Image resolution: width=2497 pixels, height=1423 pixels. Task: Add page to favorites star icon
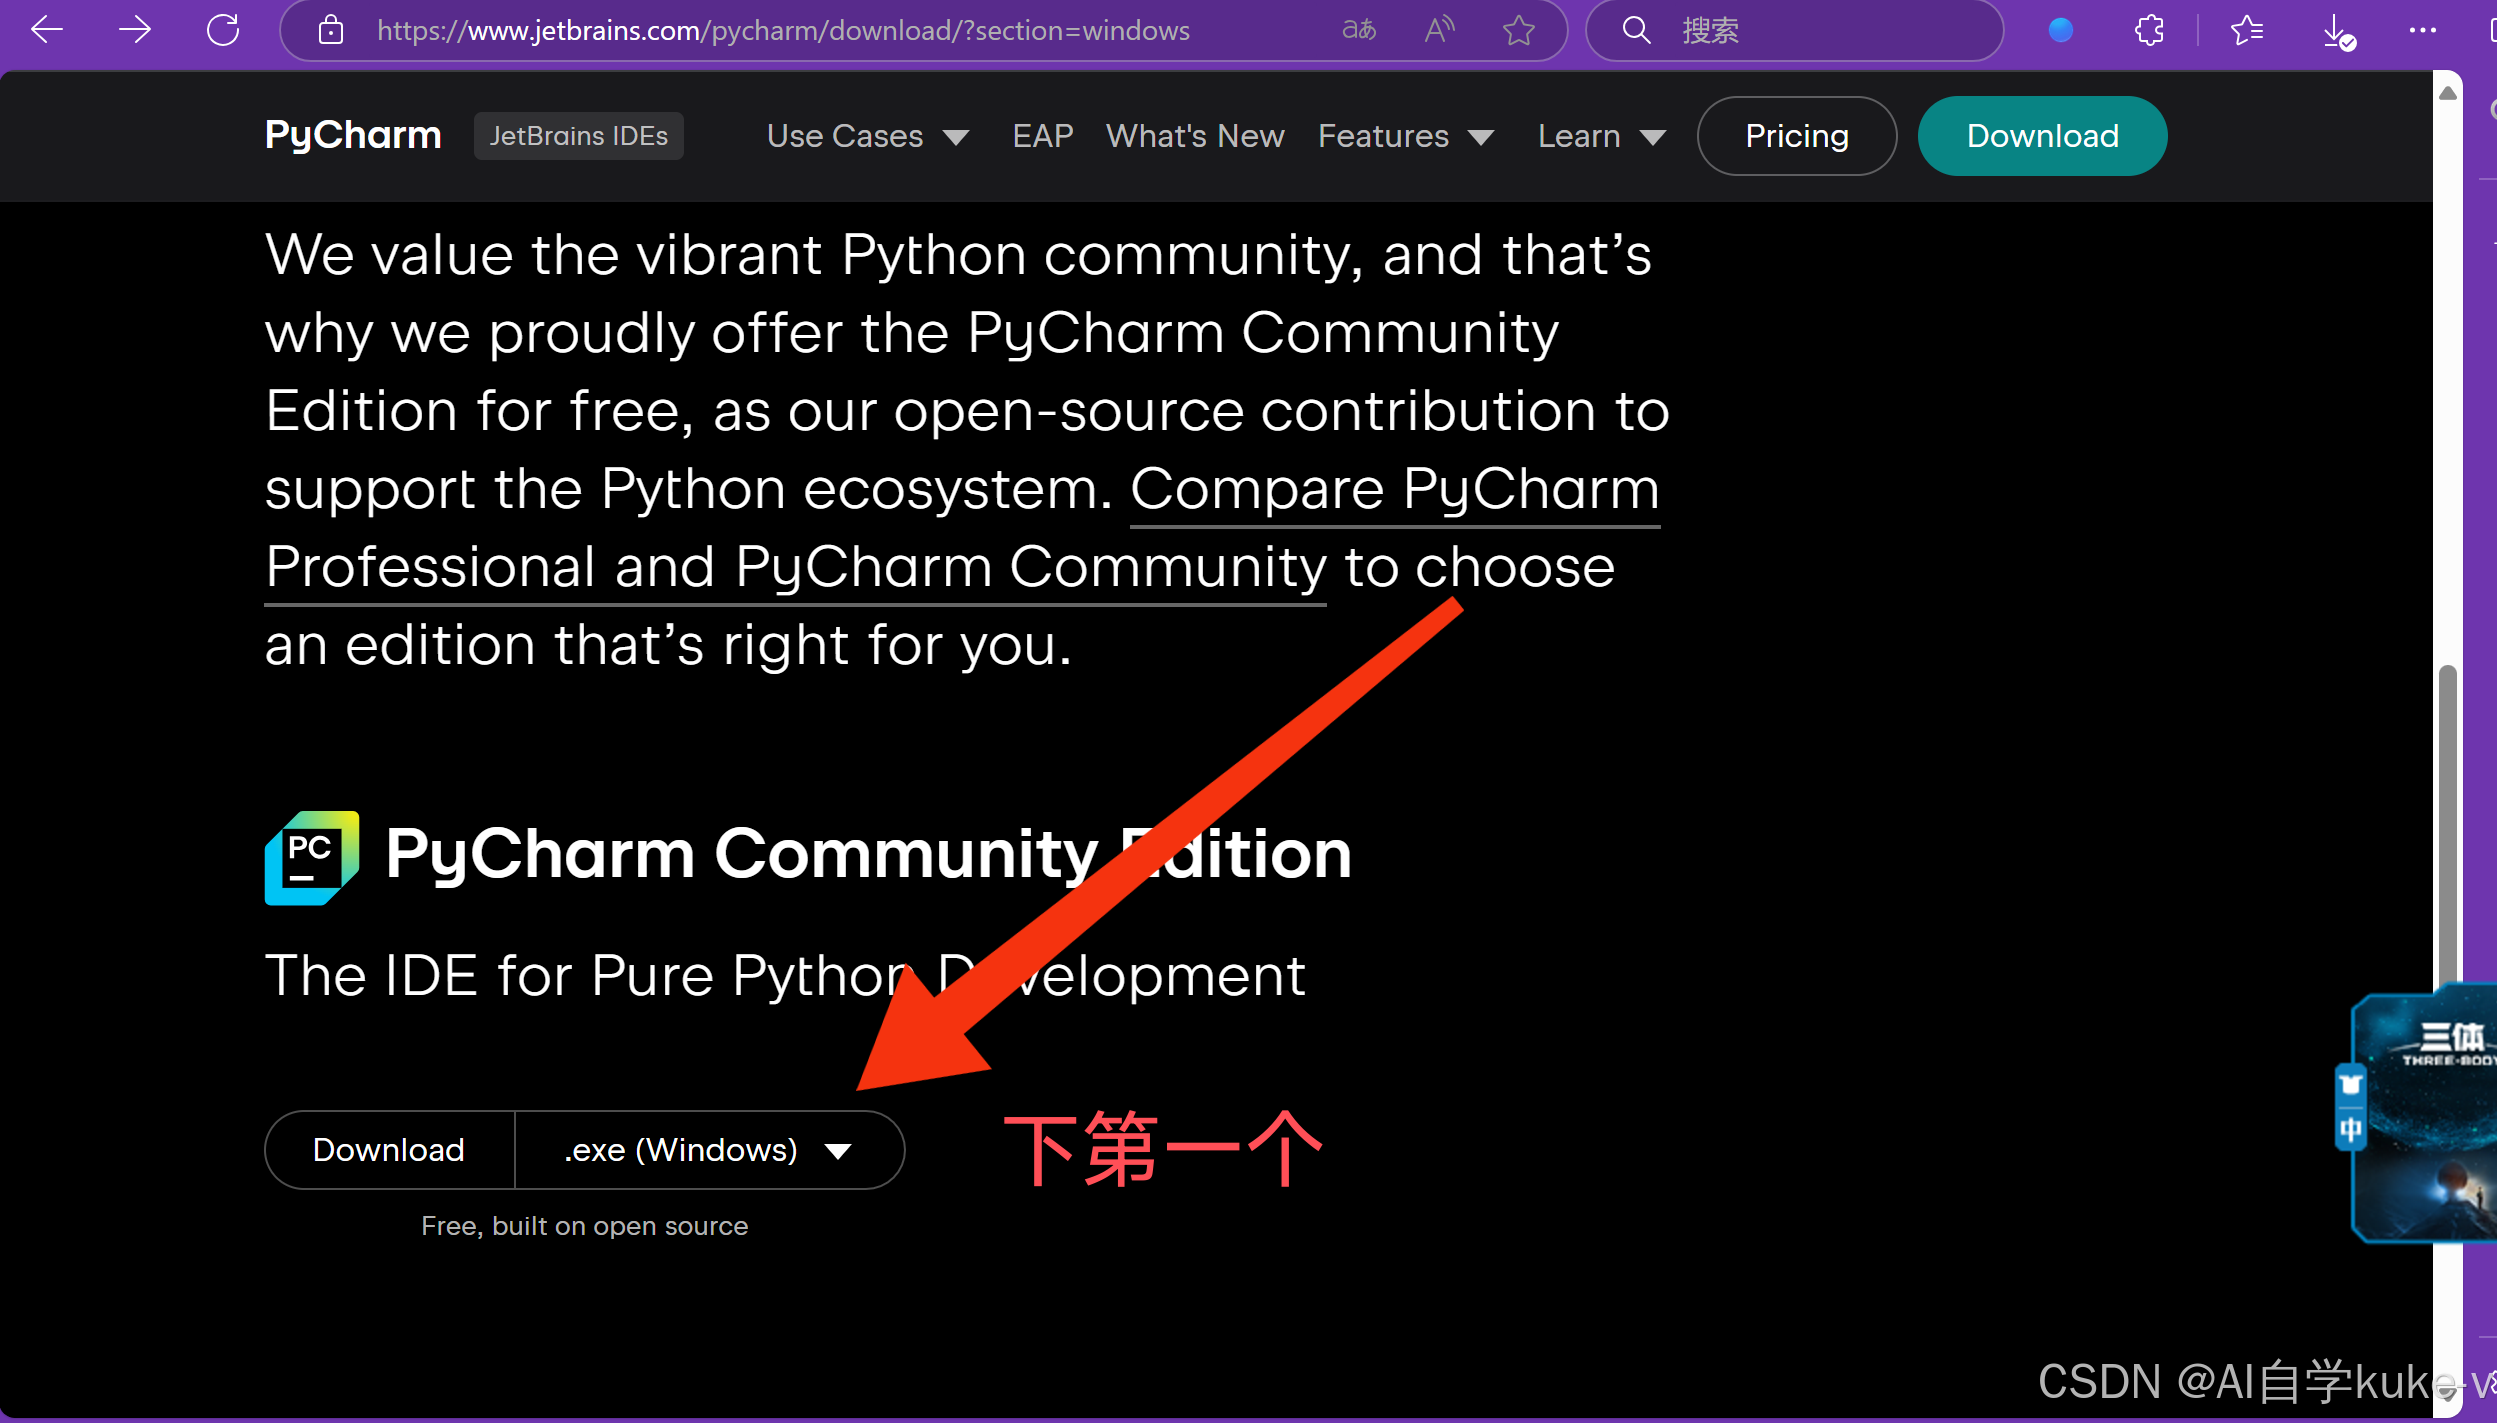tap(1518, 30)
